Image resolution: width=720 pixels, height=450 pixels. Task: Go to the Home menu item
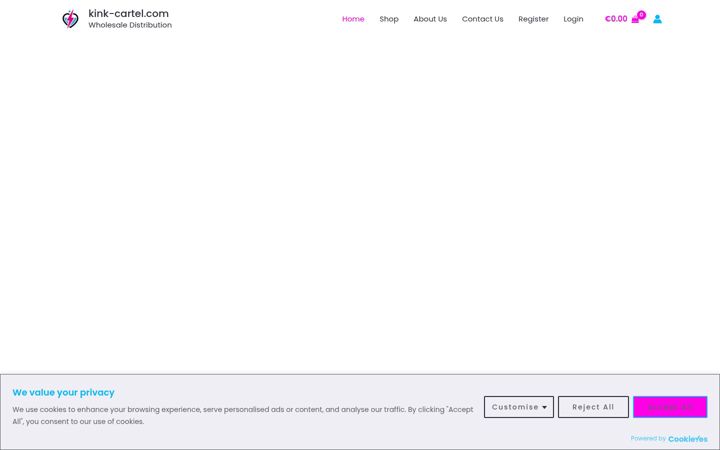tap(353, 19)
